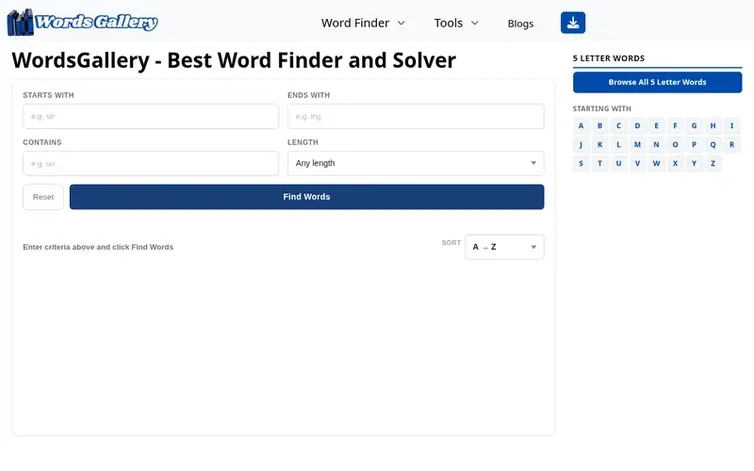
Task: Open the A → Z sort dropdown
Action: (504, 247)
